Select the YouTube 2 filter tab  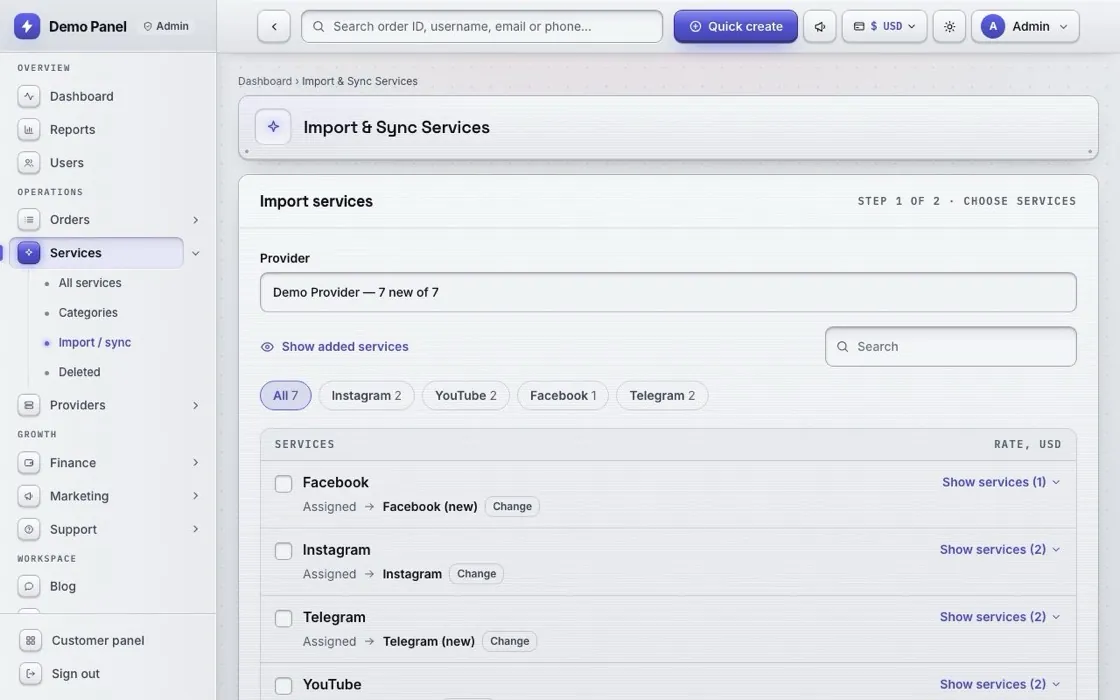[466, 396]
